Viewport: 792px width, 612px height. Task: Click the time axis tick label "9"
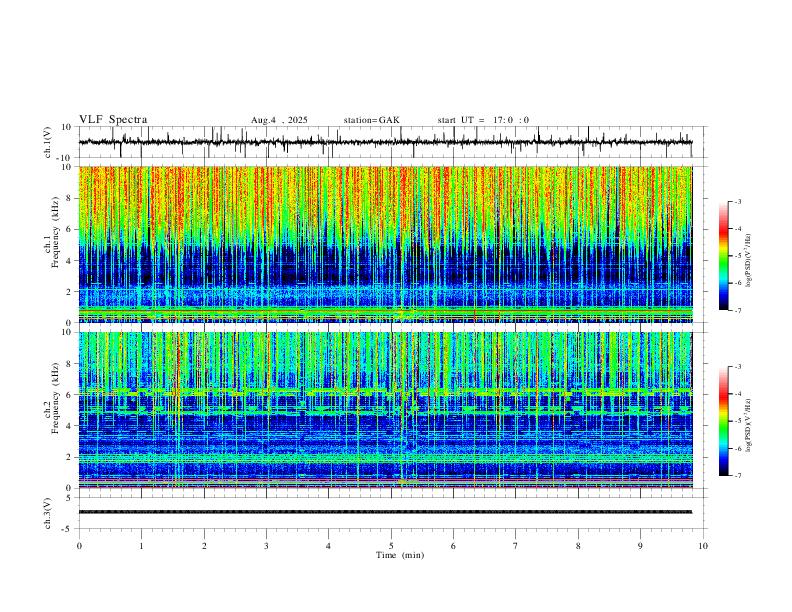(x=640, y=546)
